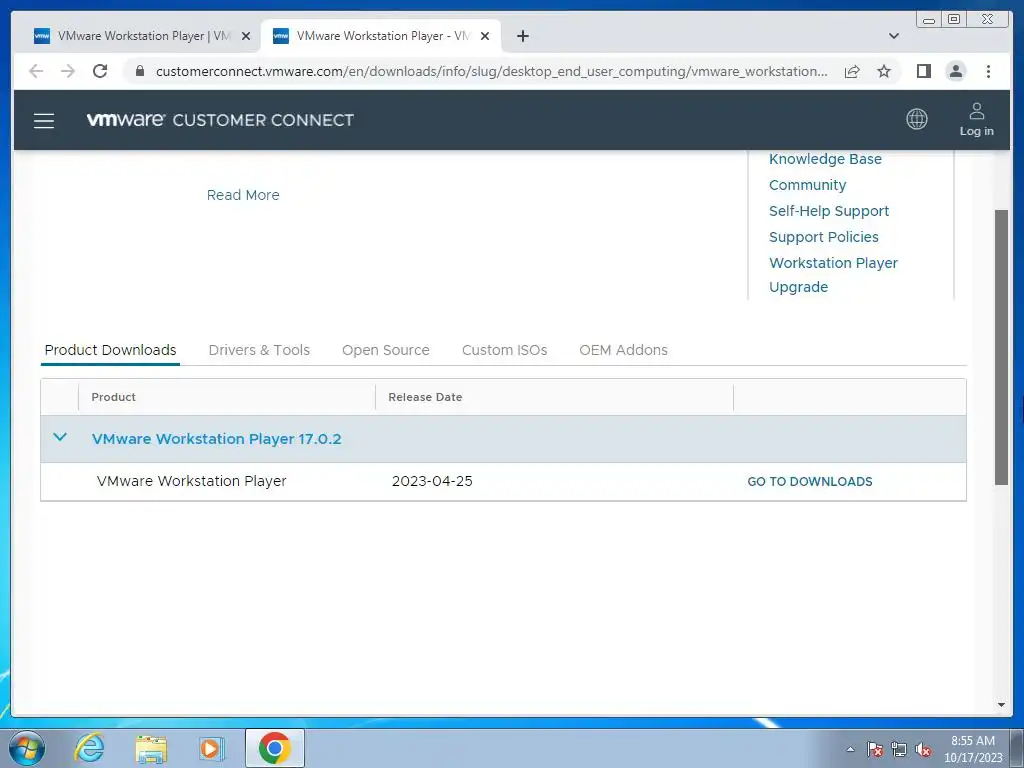
Task: Click the VMware Customer Connect logo
Action: pos(220,120)
